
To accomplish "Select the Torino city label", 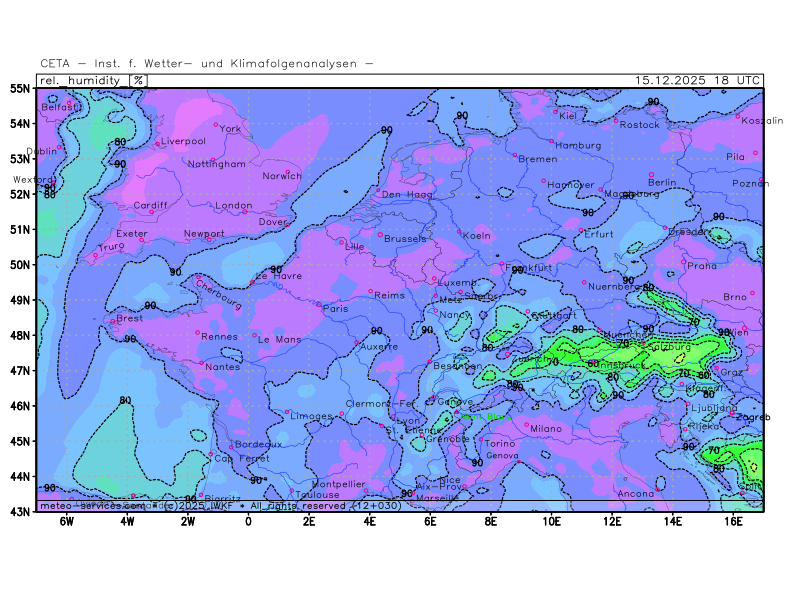I will pyautogui.click(x=499, y=443).
